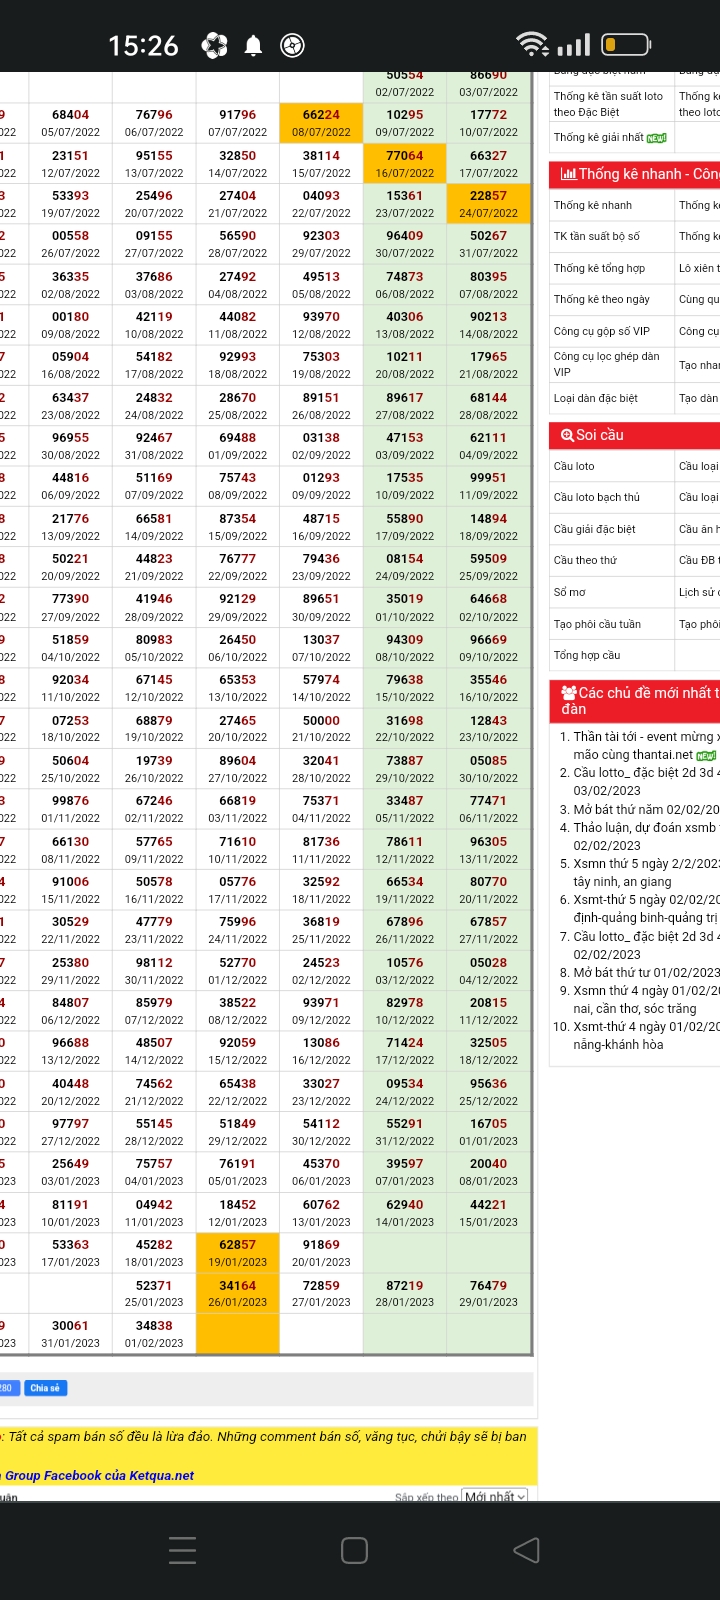The height and width of the screenshot is (1600, 720).
Task: Select highlighted cell 66224 dated 08/07/2022
Action: [321, 123]
